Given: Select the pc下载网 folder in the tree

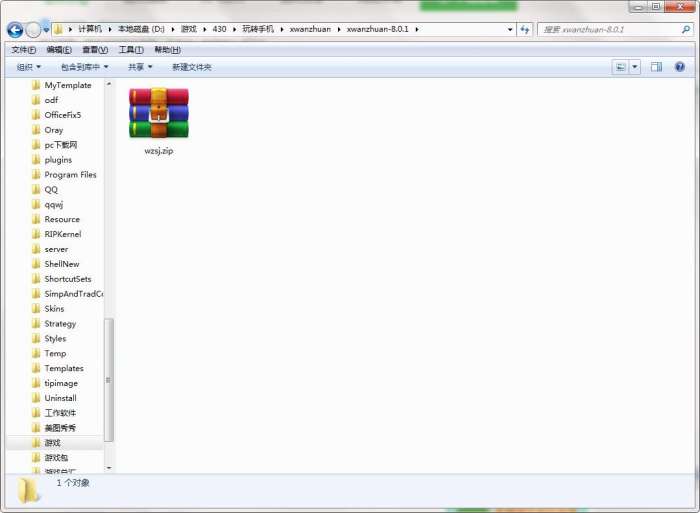Looking at the screenshot, I should (x=54, y=145).
